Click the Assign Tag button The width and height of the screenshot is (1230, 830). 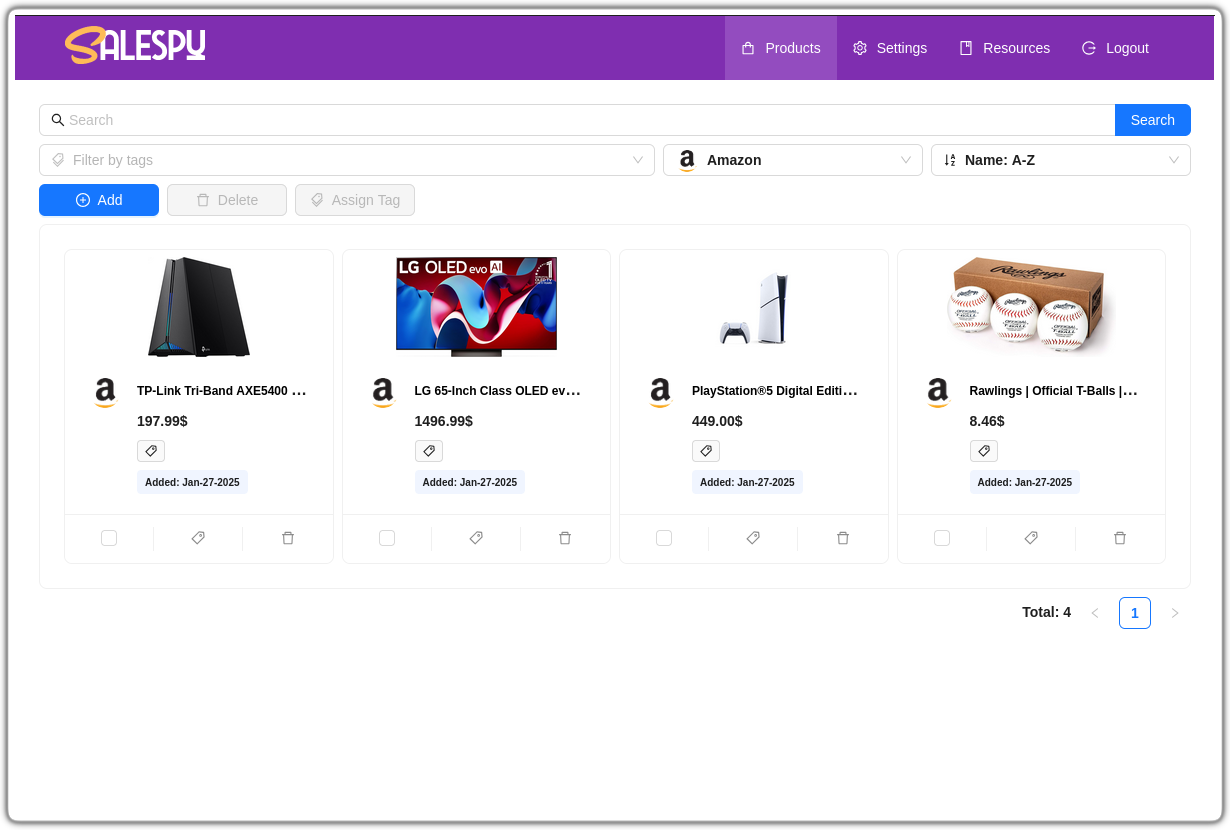[x=355, y=200]
